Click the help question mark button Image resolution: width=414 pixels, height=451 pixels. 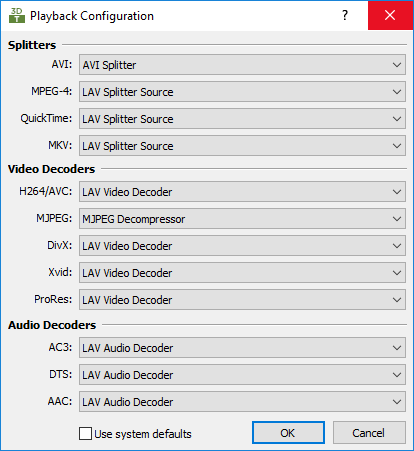pyautogui.click(x=345, y=15)
